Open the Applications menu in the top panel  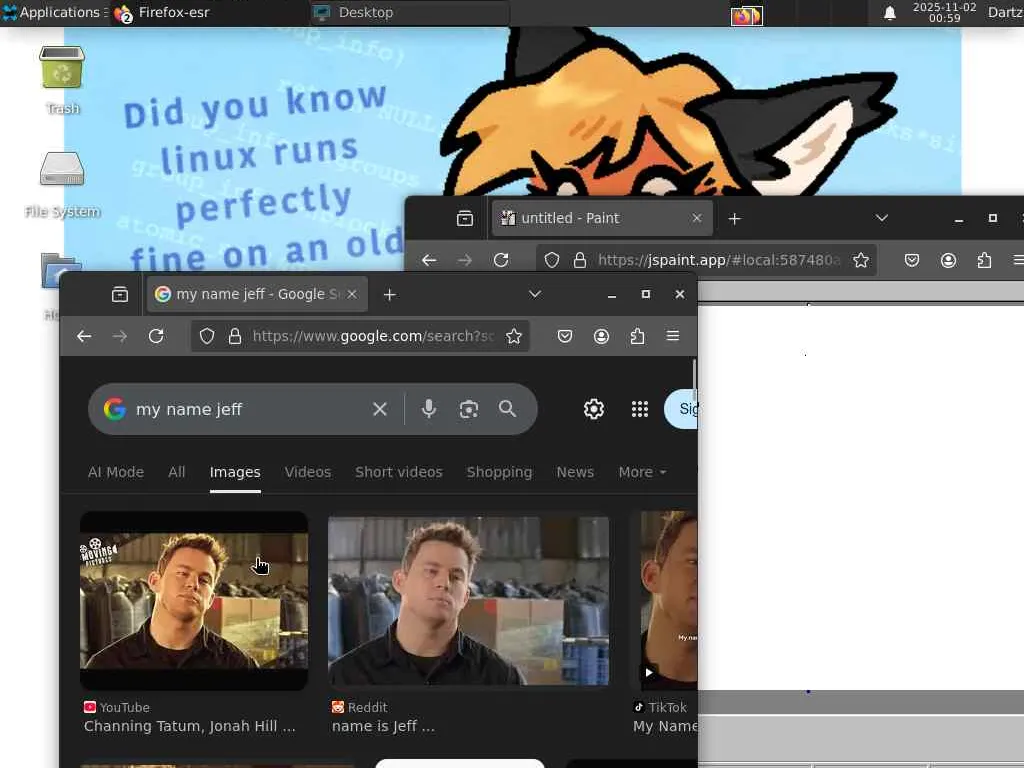(55, 12)
